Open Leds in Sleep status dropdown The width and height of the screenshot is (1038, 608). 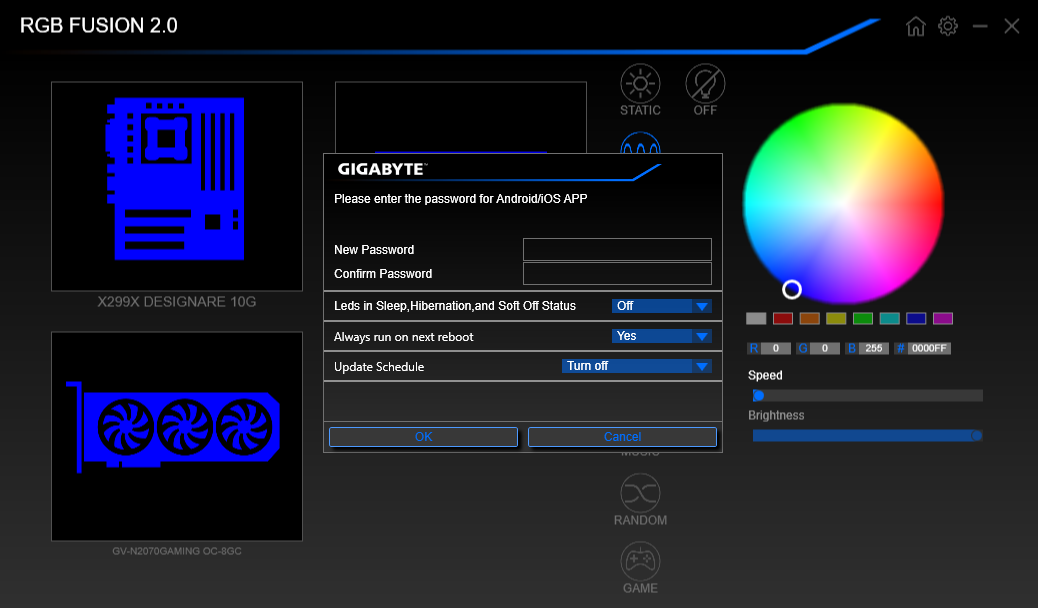point(661,306)
